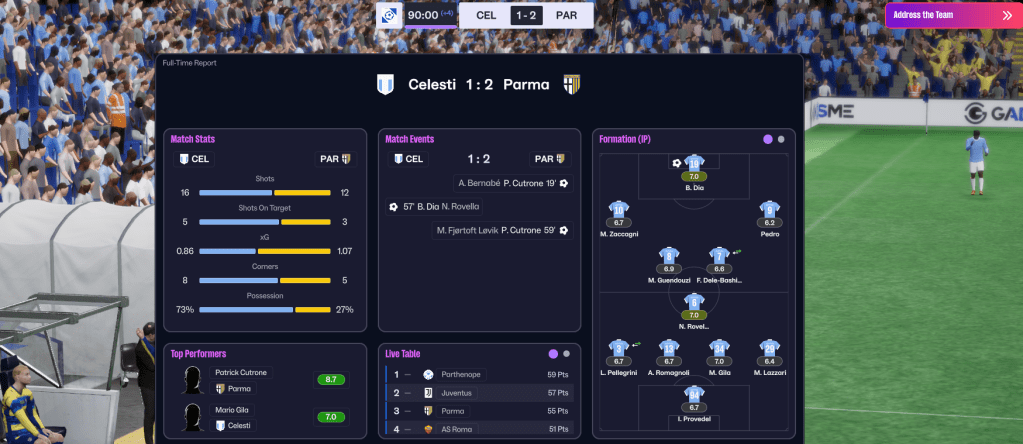Open the Juventus row in Live Table
The image size is (1023, 444).
coord(478,393)
